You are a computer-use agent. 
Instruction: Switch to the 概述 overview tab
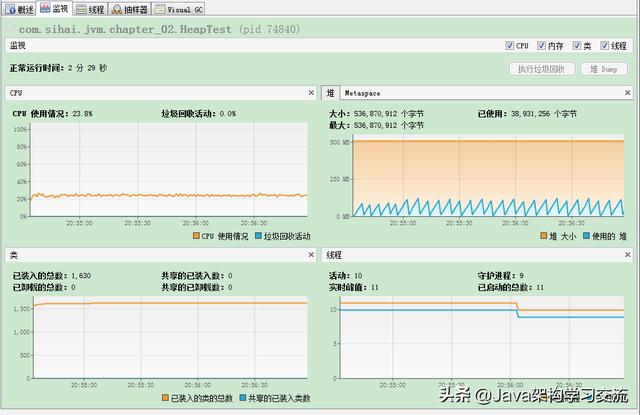click(x=19, y=9)
